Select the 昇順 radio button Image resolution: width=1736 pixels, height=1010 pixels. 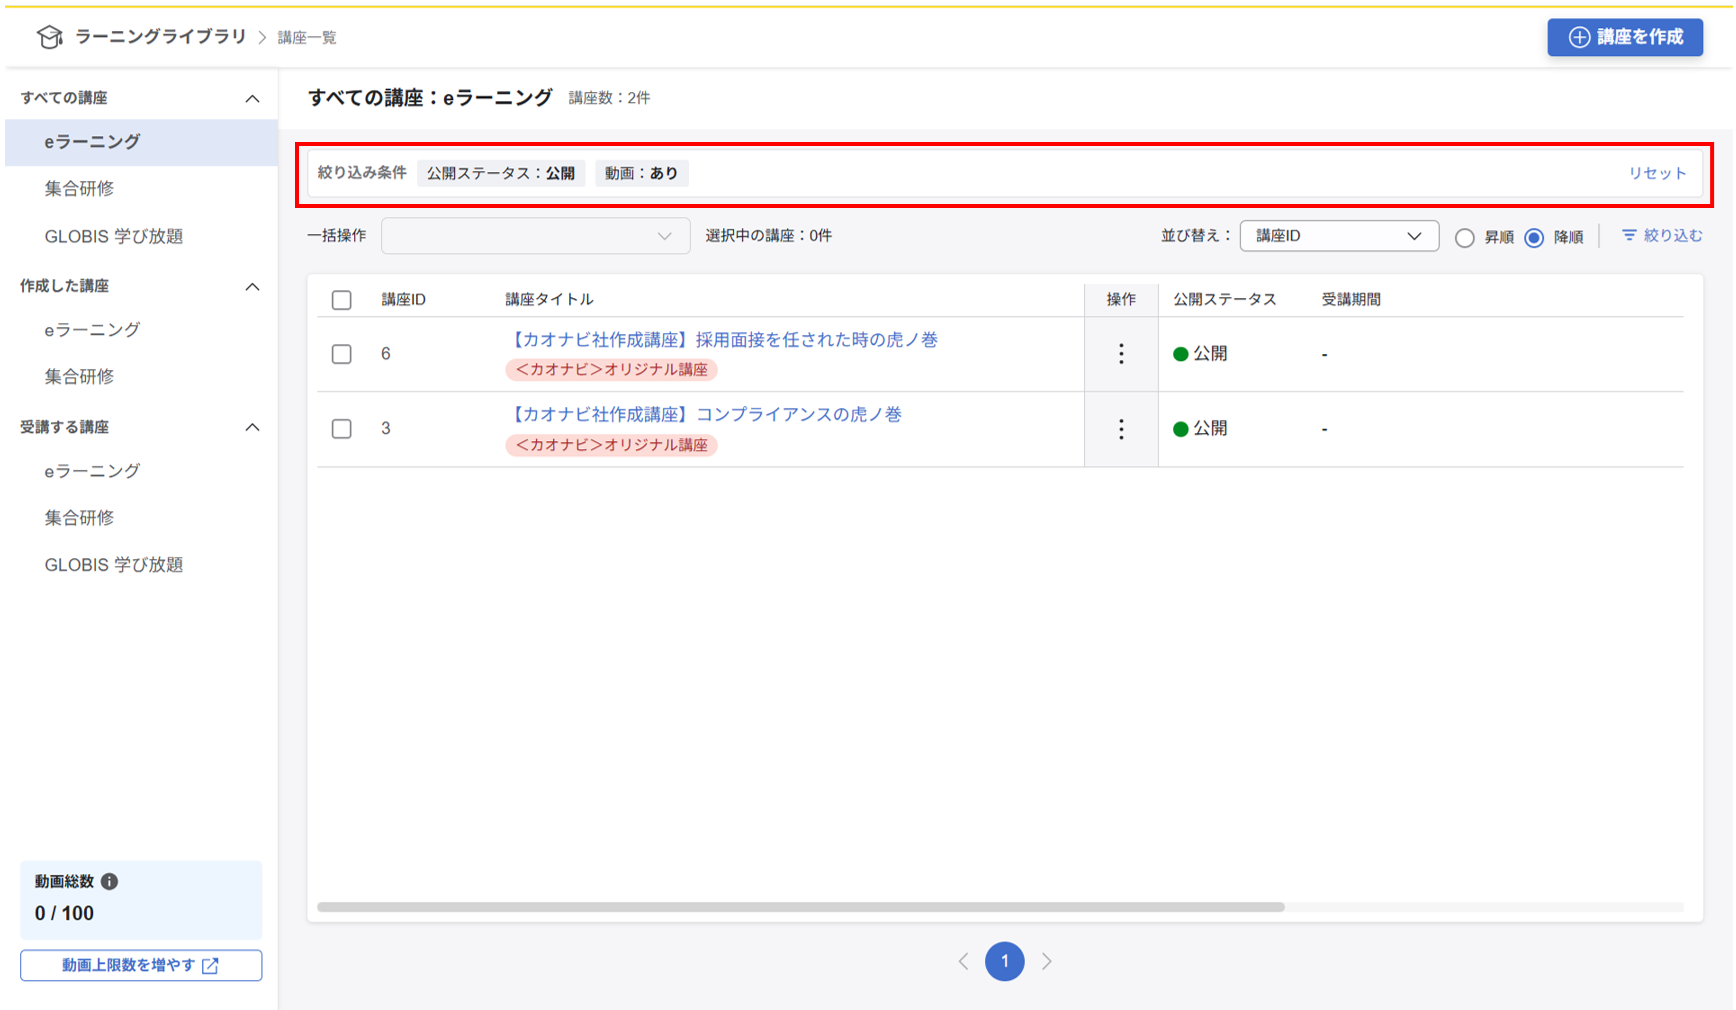tap(1465, 238)
